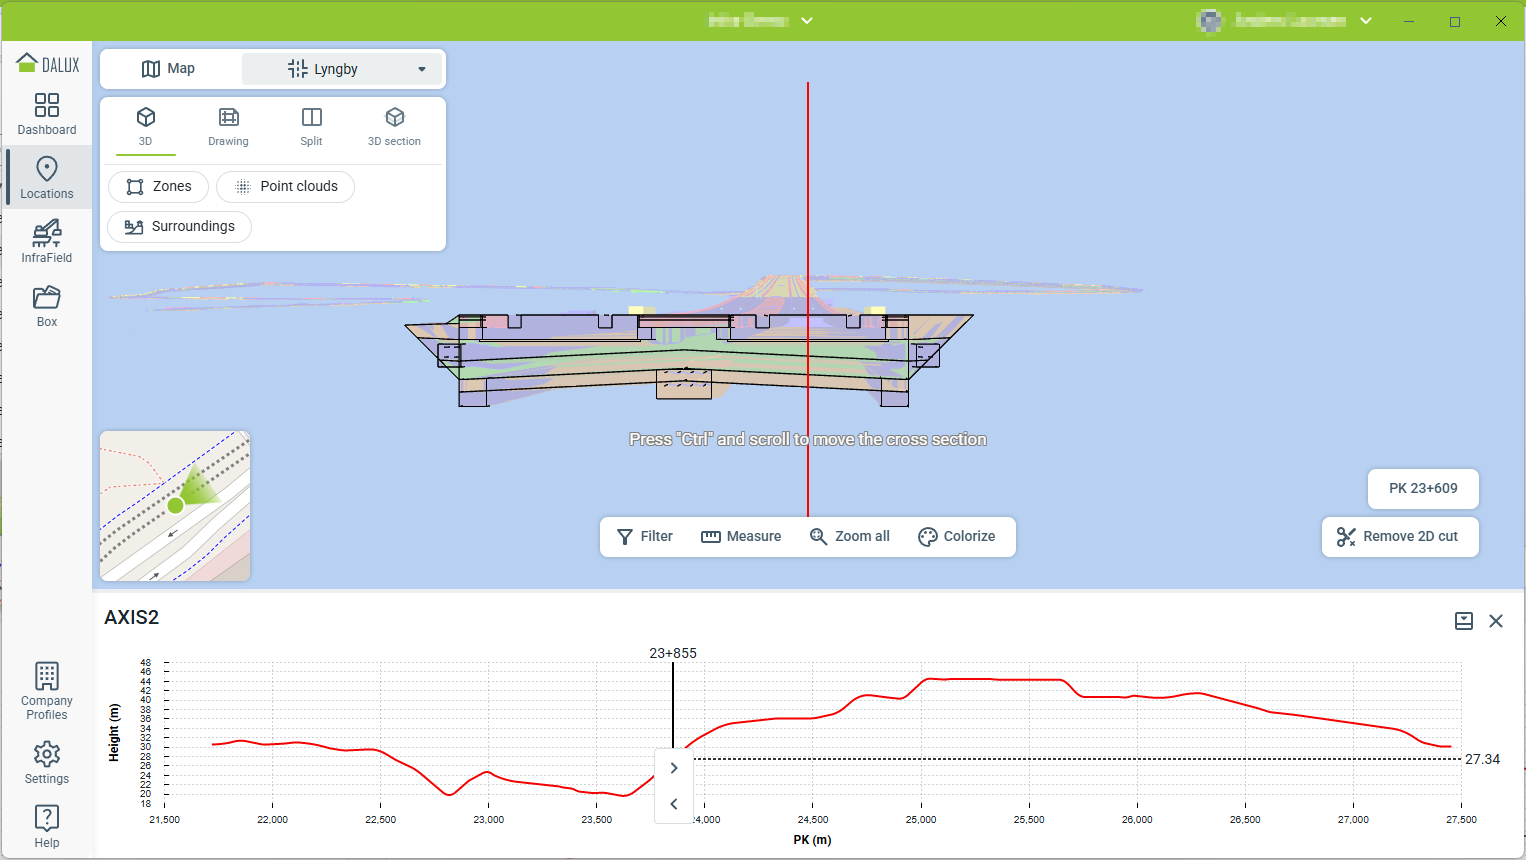Open the Help section
The width and height of the screenshot is (1526, 860).
click(x=47, y=826)
